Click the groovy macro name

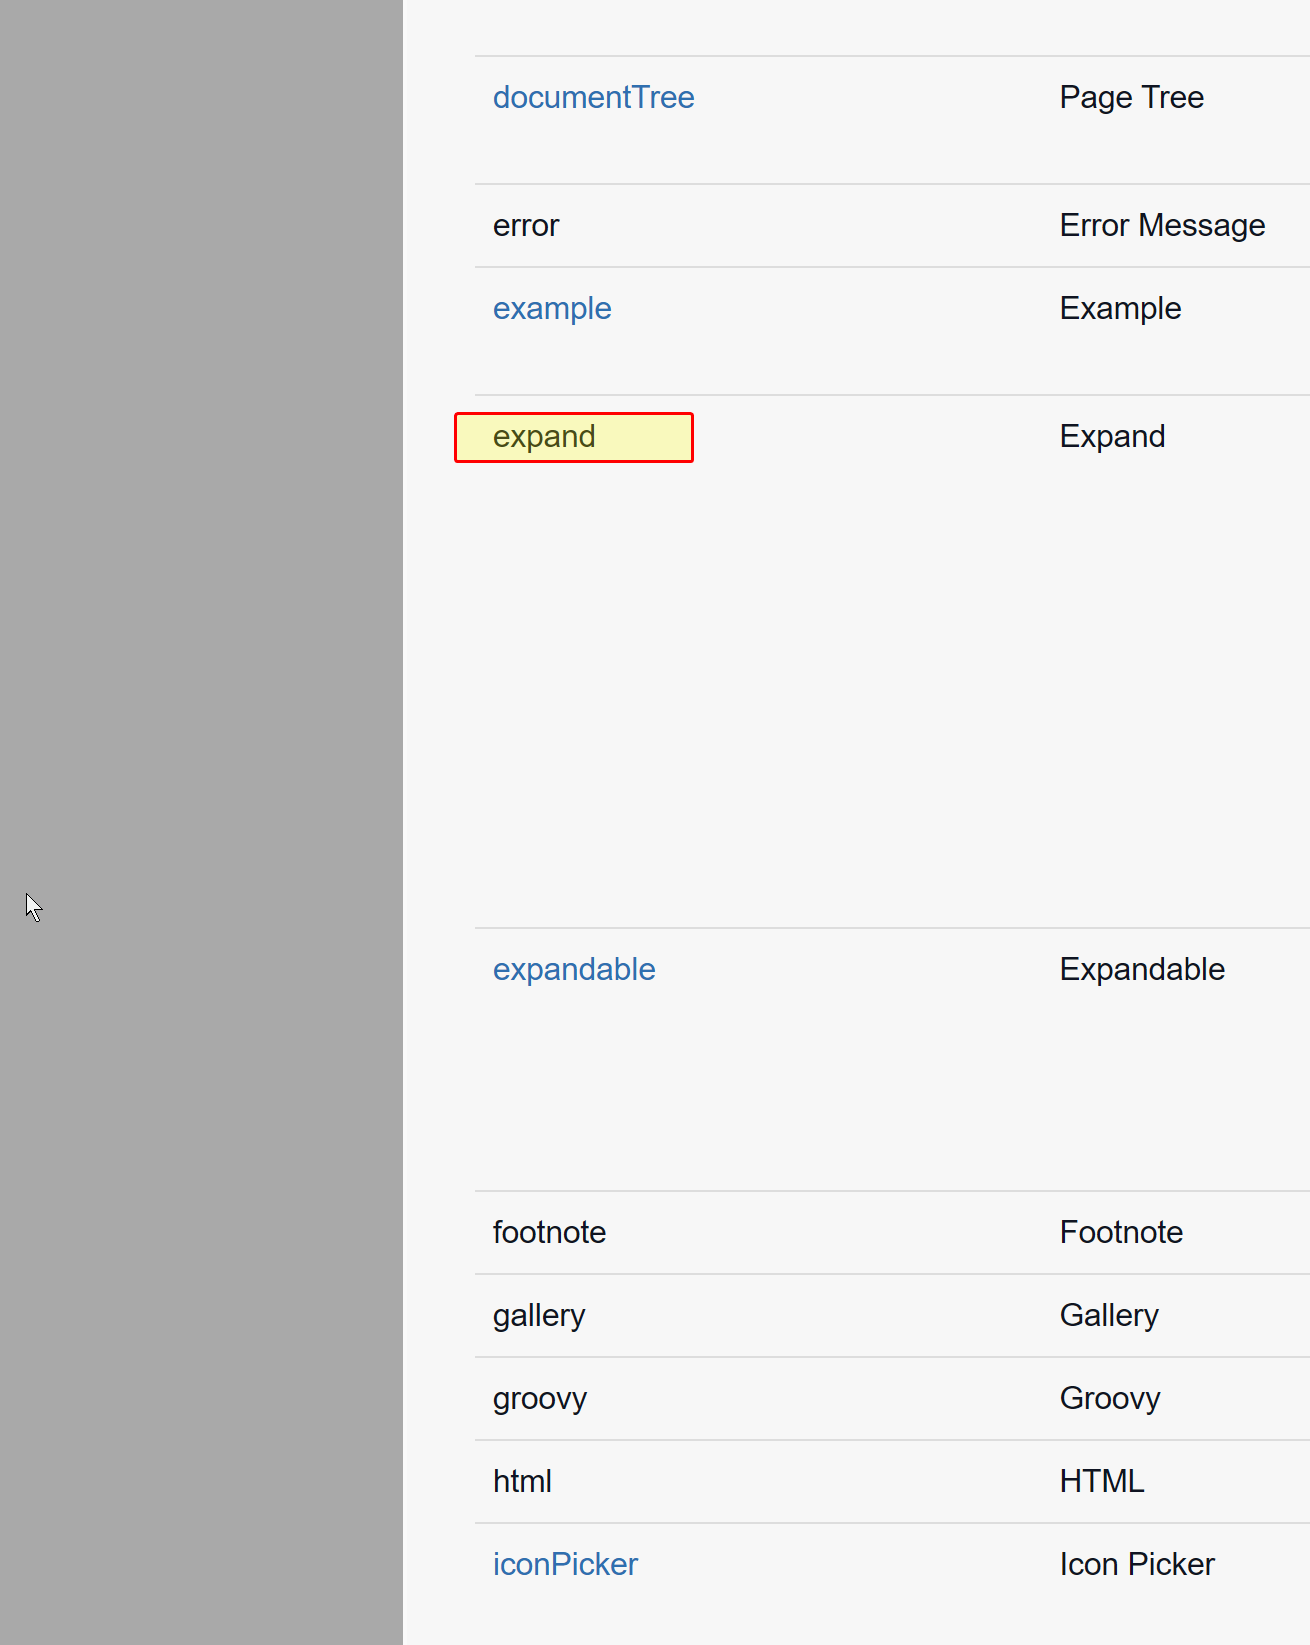pyautogui.click(x=540, y=1398)
